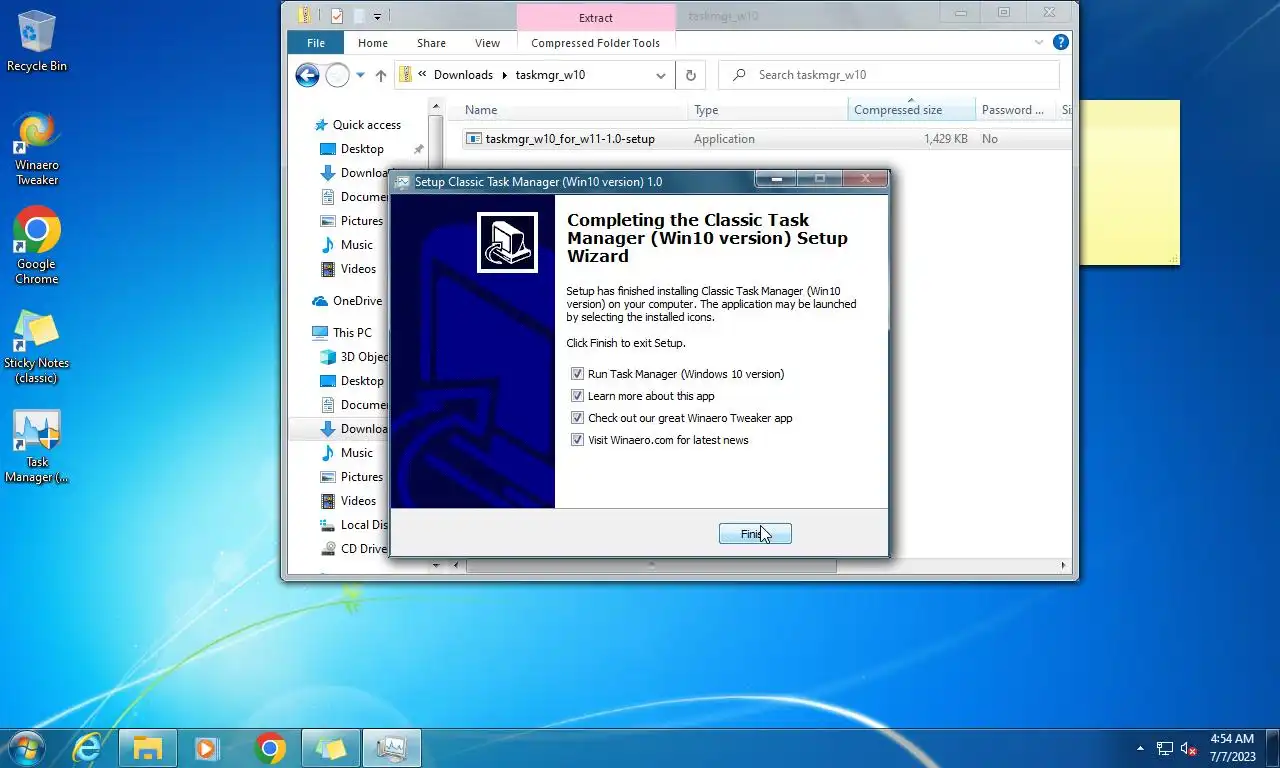Sort by Password column header
The height and width of the screenshot is (768, 1280).
click(x=1015, y=110)
